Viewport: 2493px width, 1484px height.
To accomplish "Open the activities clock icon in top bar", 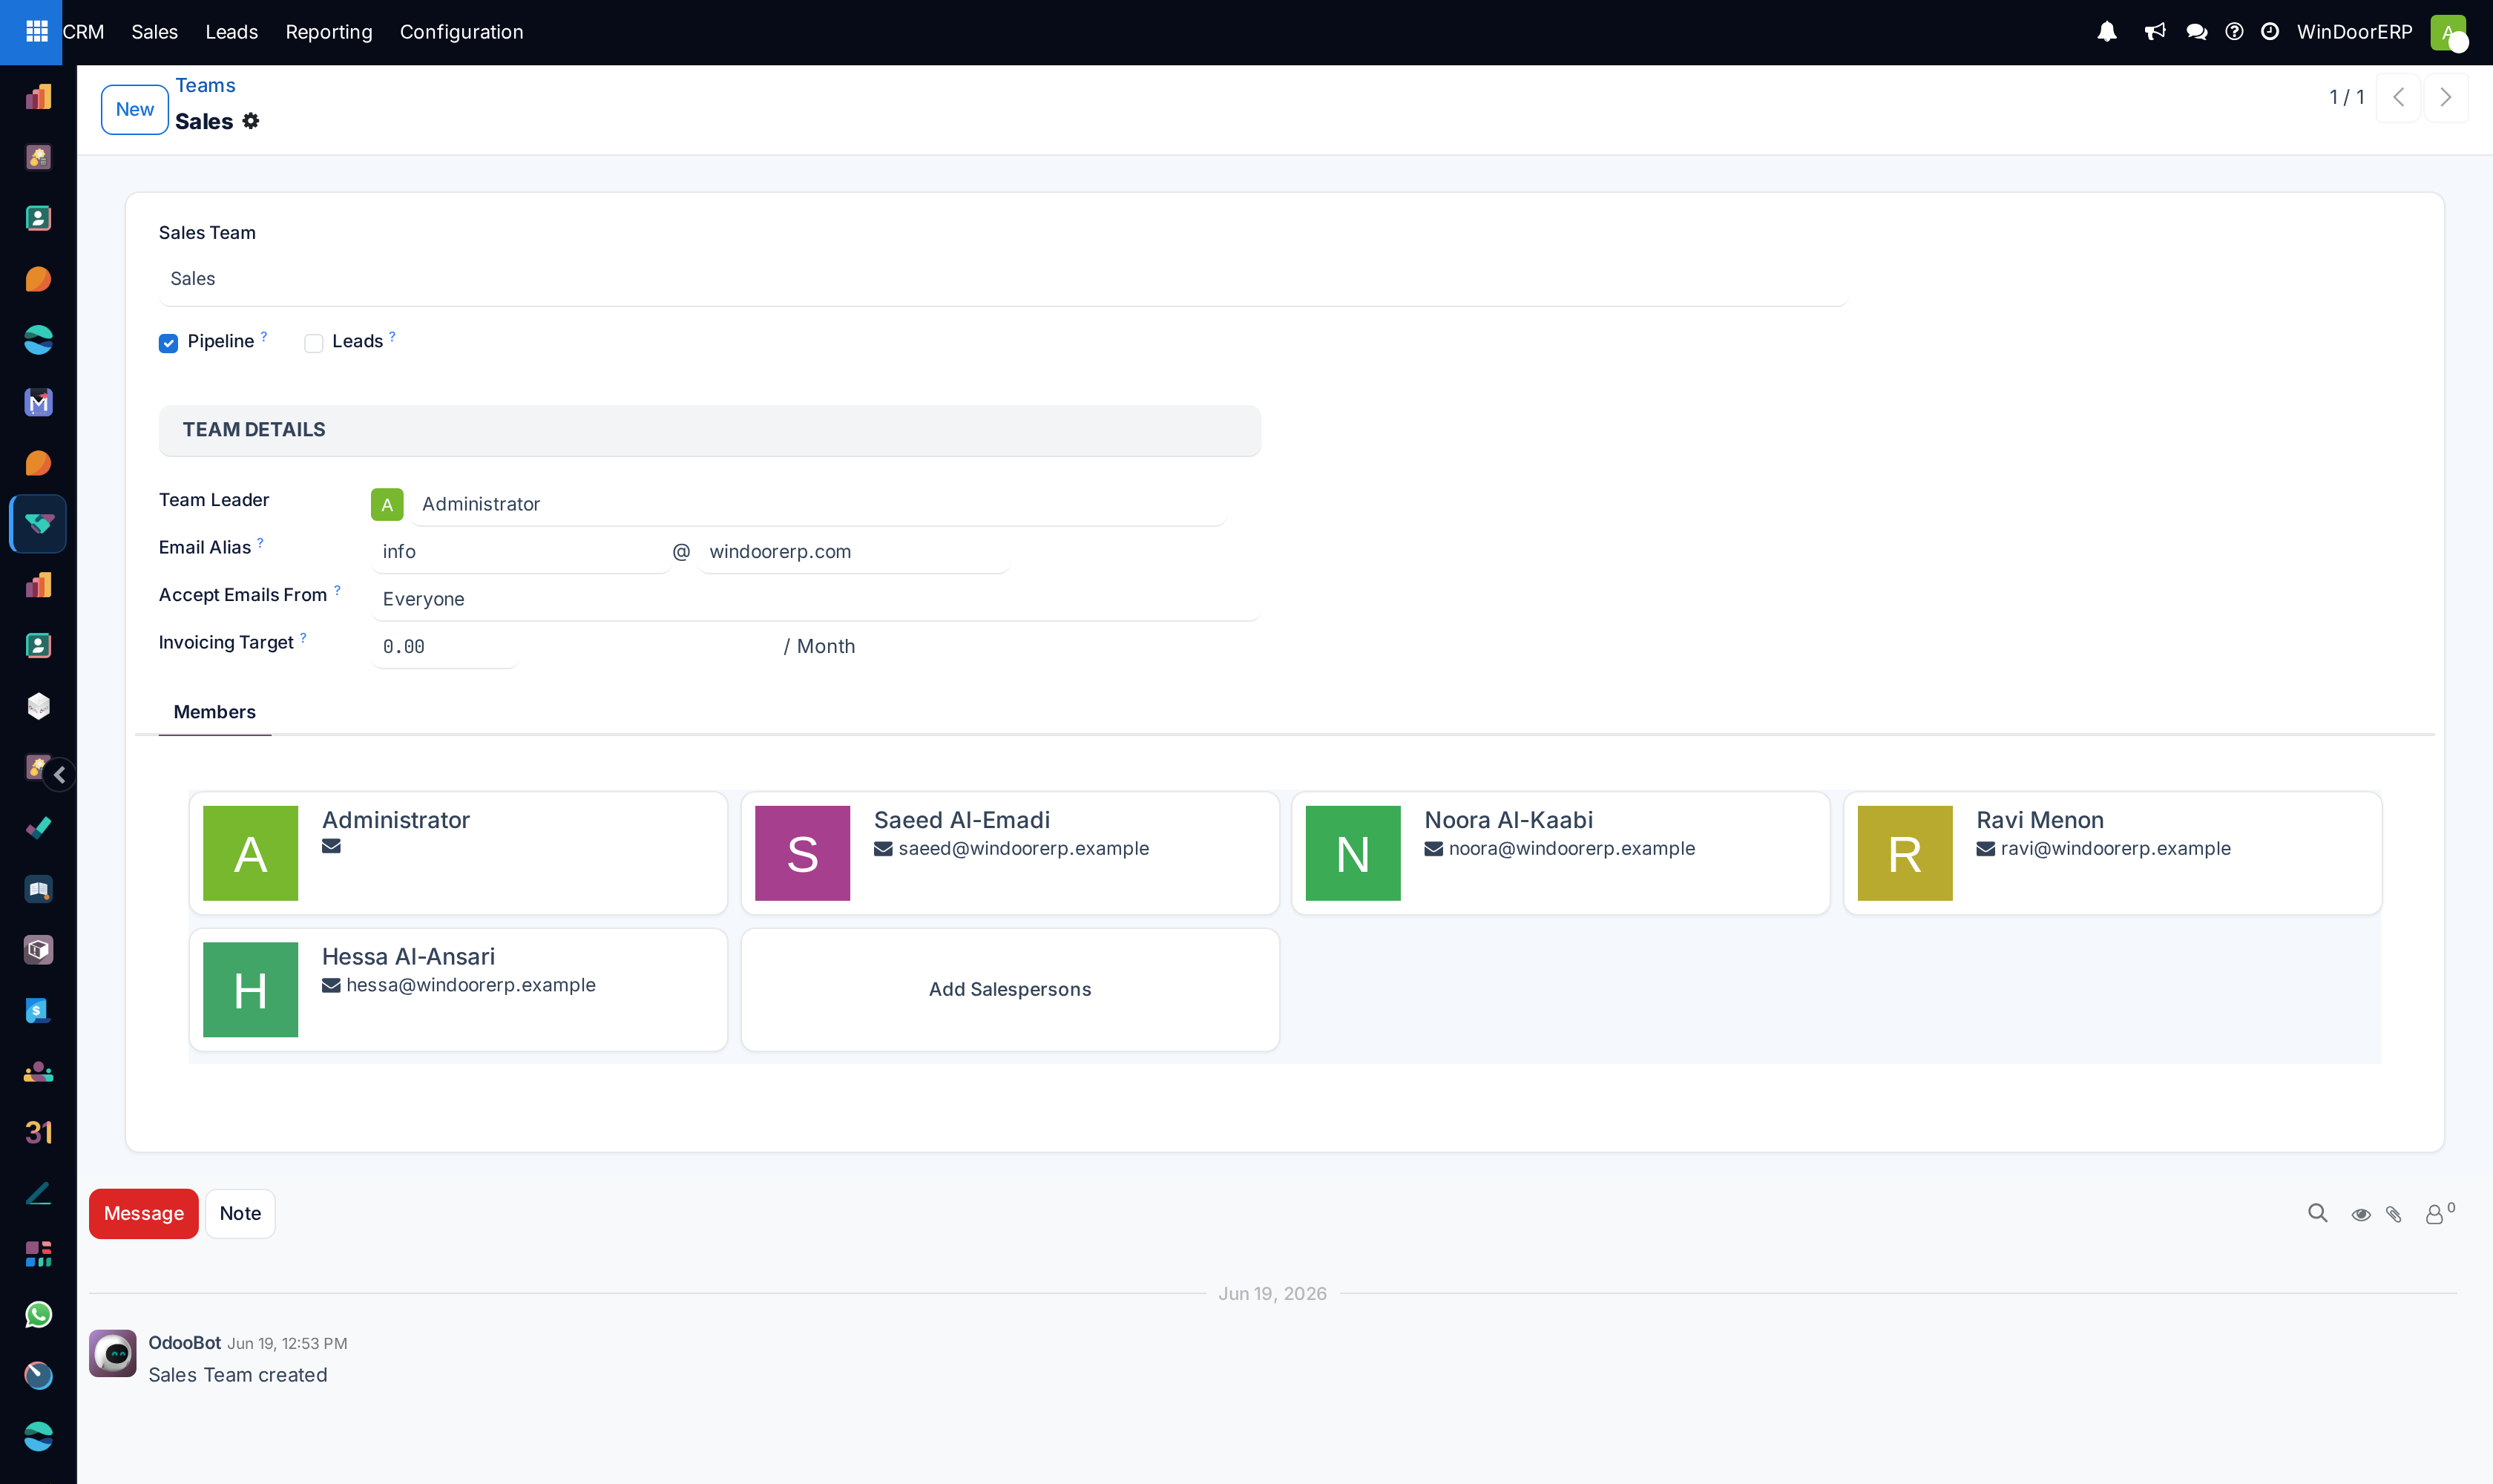I will coord(2270,32).
